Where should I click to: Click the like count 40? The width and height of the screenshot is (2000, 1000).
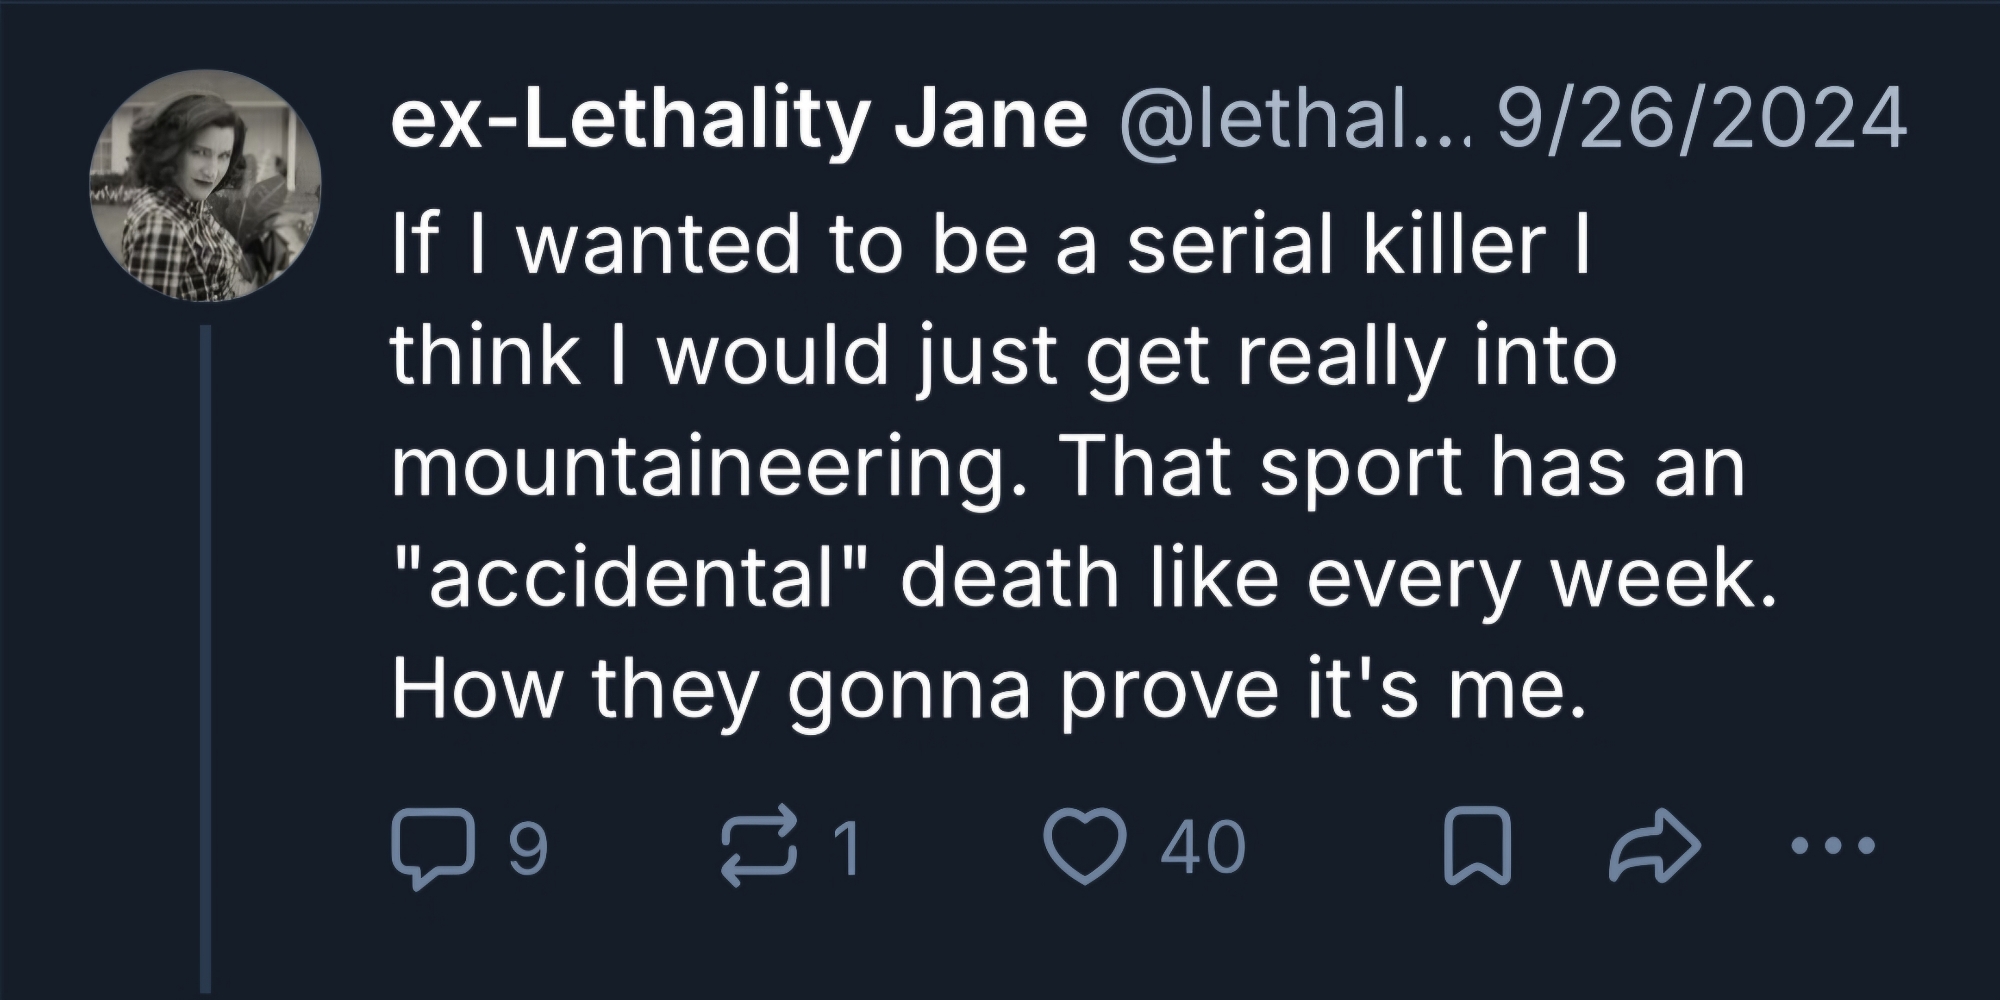tap(1204, 849)
